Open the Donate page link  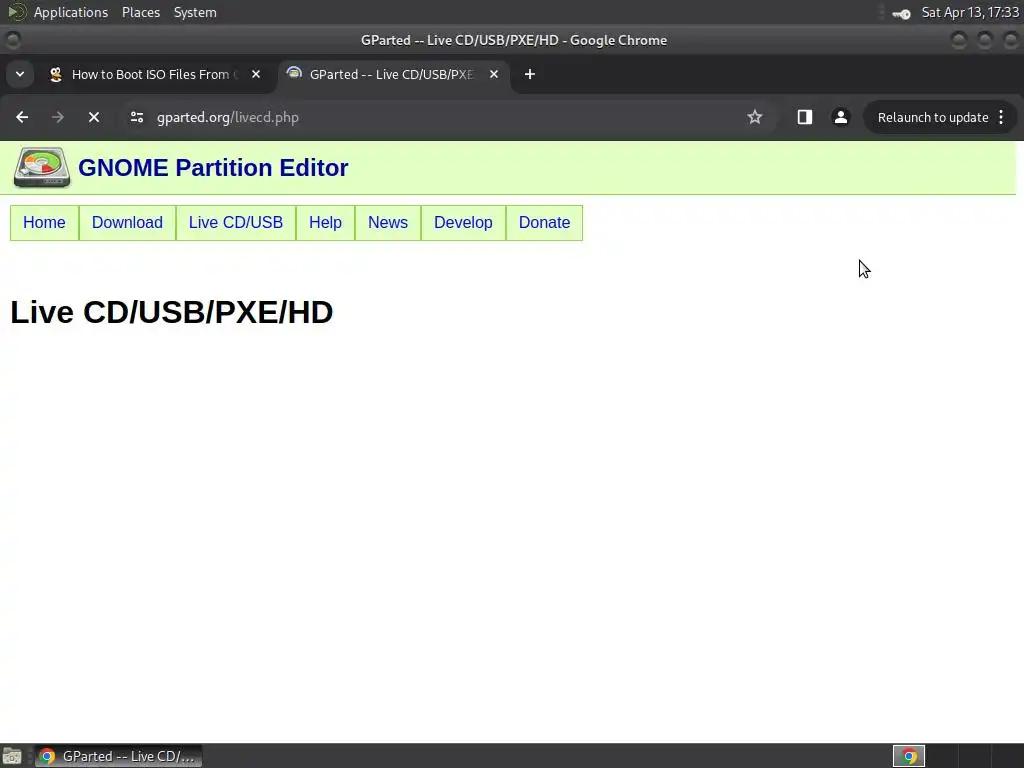544,223
